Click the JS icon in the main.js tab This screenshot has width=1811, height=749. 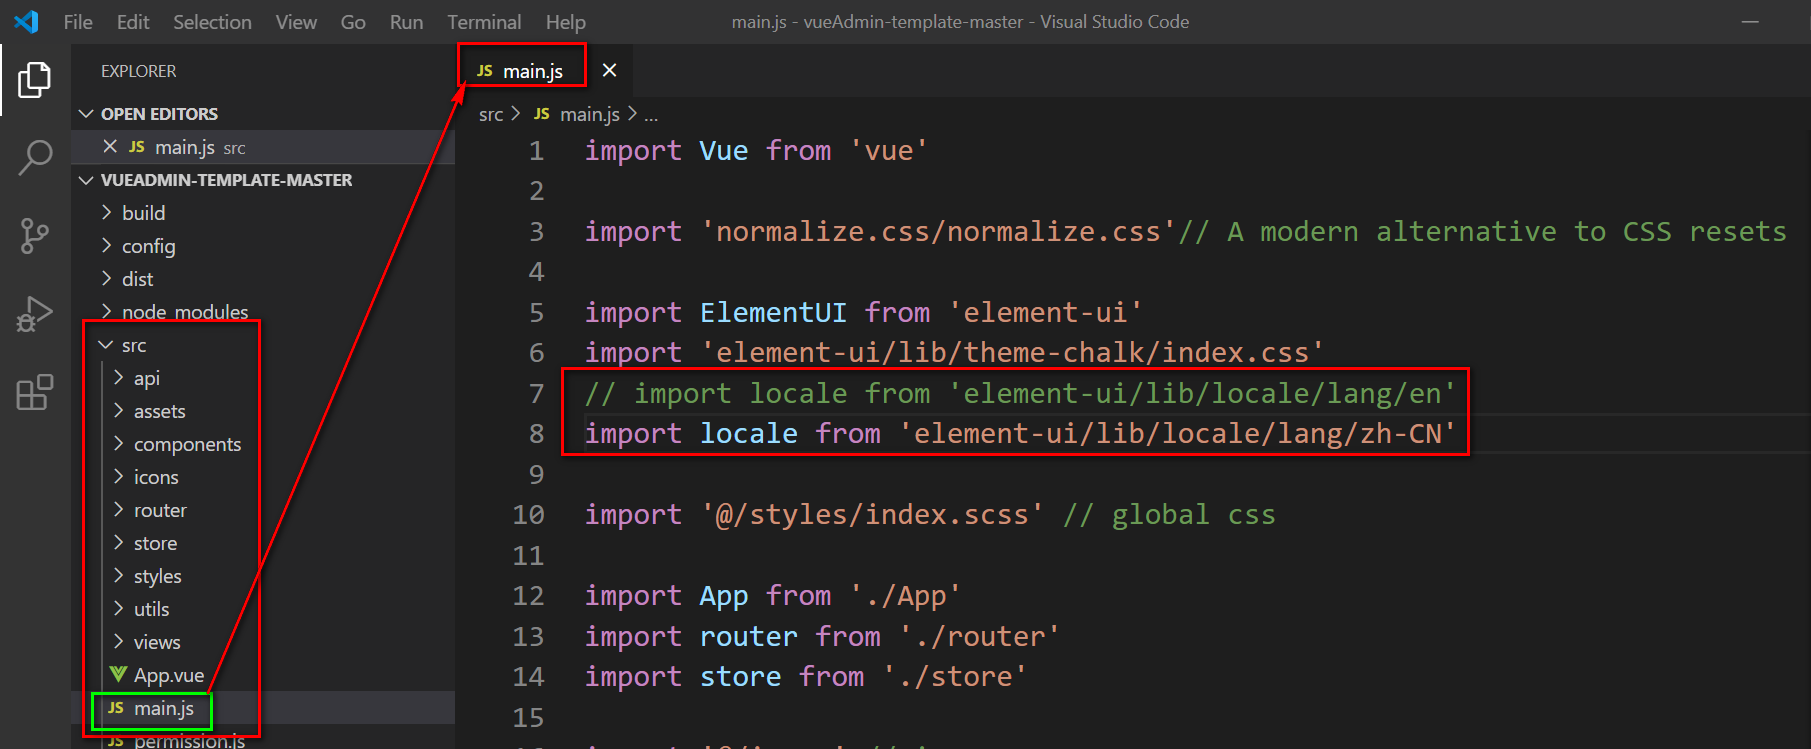tap(485, 71)
